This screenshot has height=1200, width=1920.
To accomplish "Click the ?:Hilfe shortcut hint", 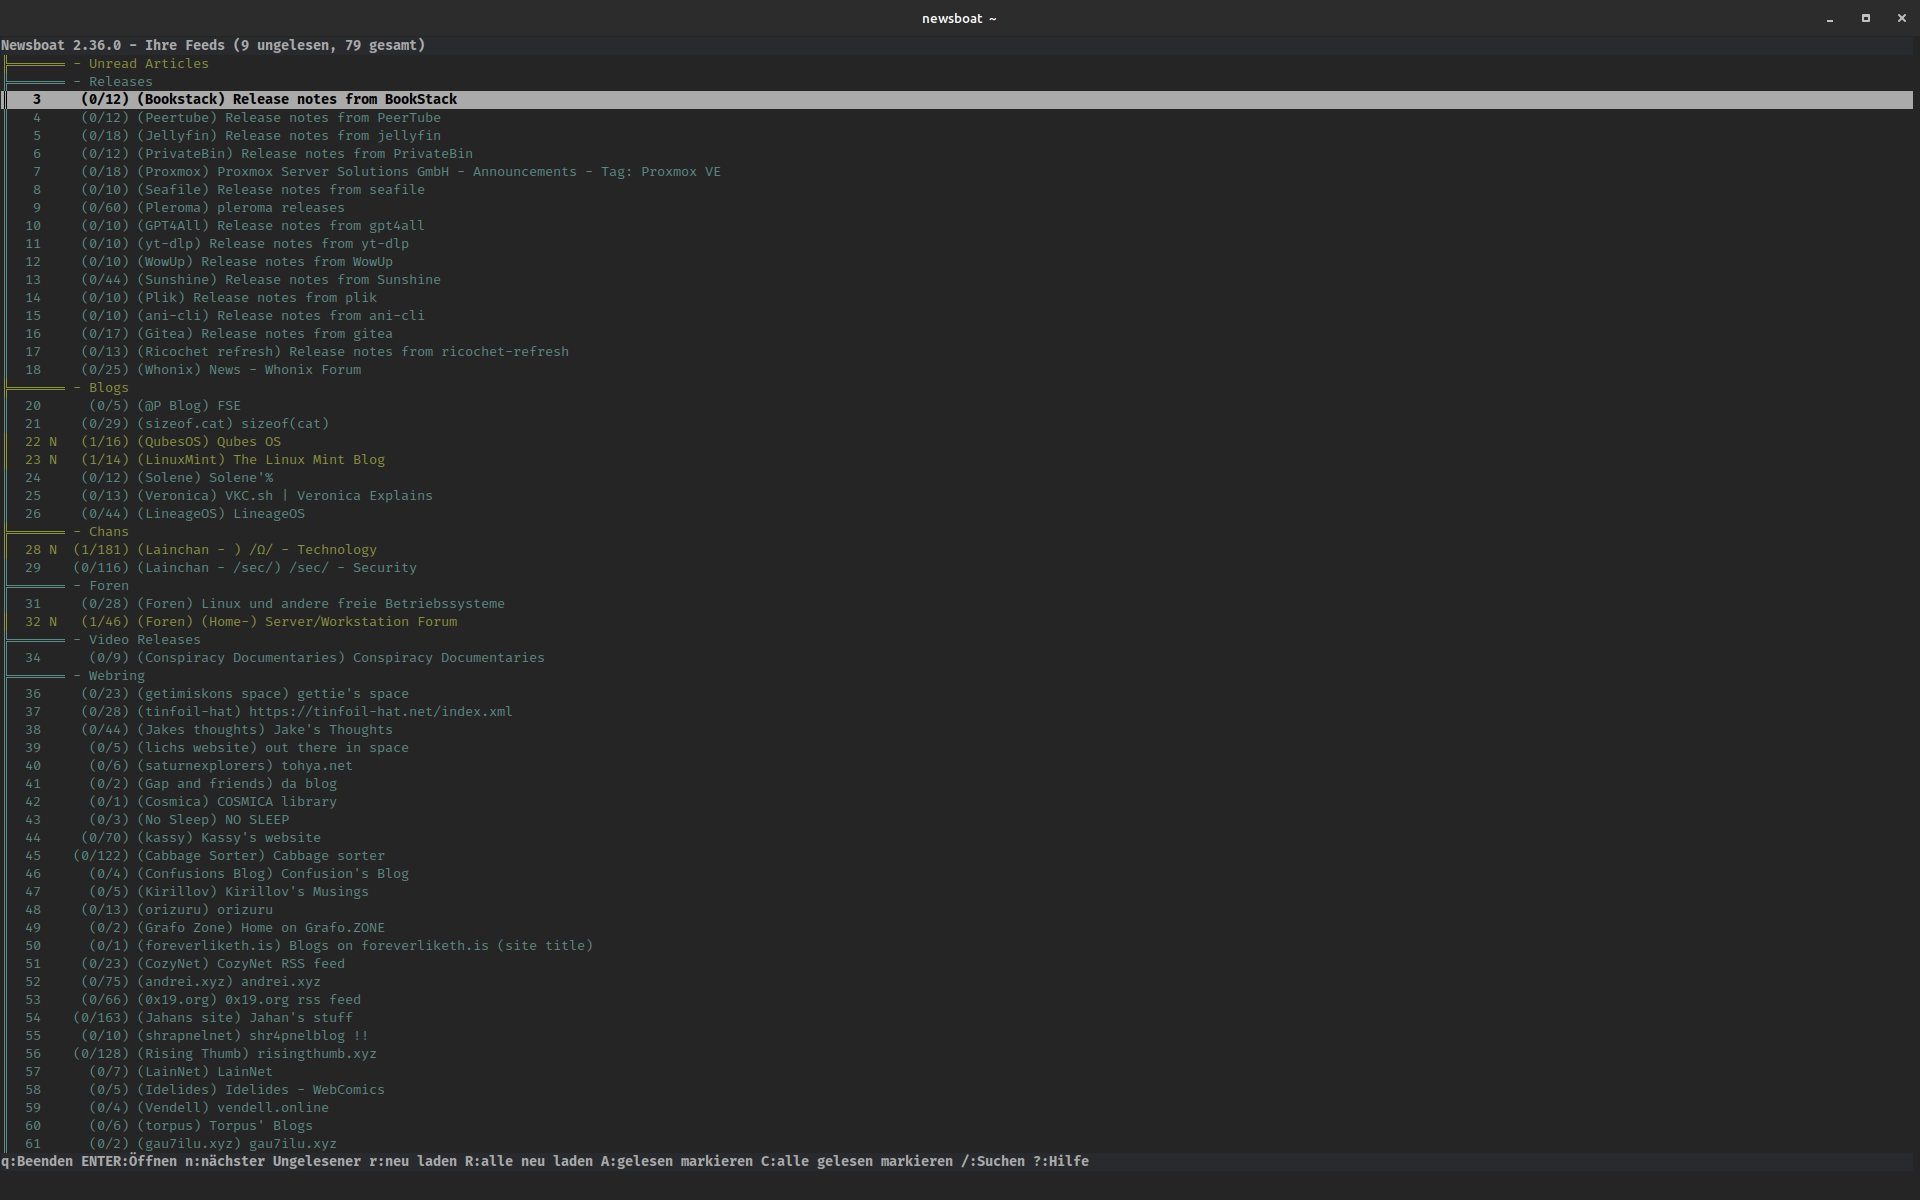I will pos(1060,1162).
